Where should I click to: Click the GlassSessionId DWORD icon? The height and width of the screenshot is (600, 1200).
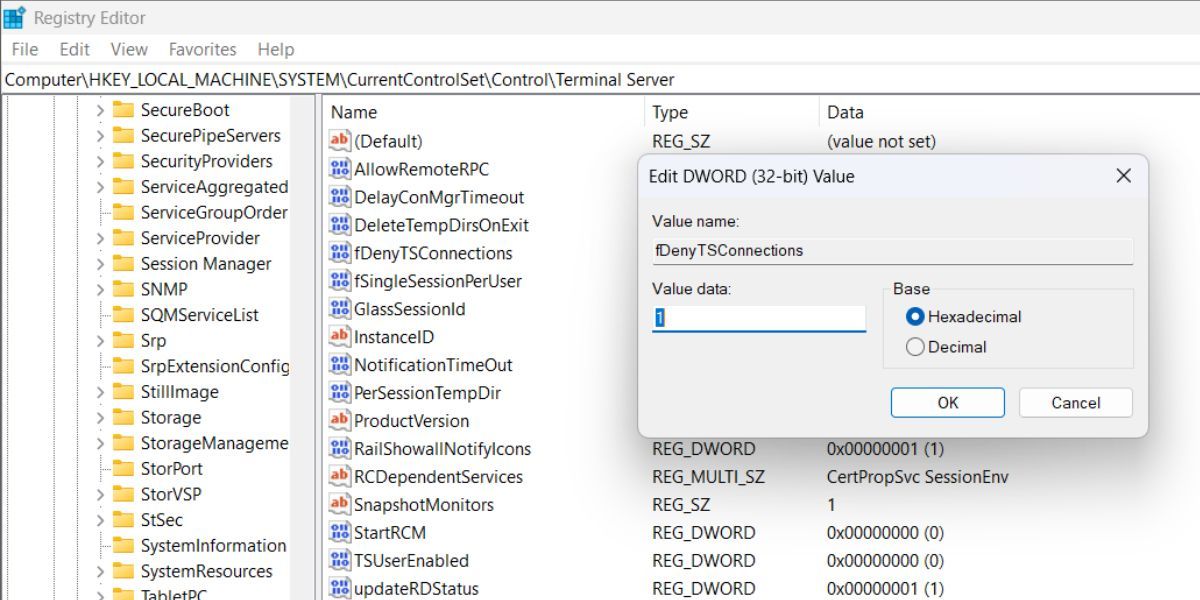tap(340, 309)
